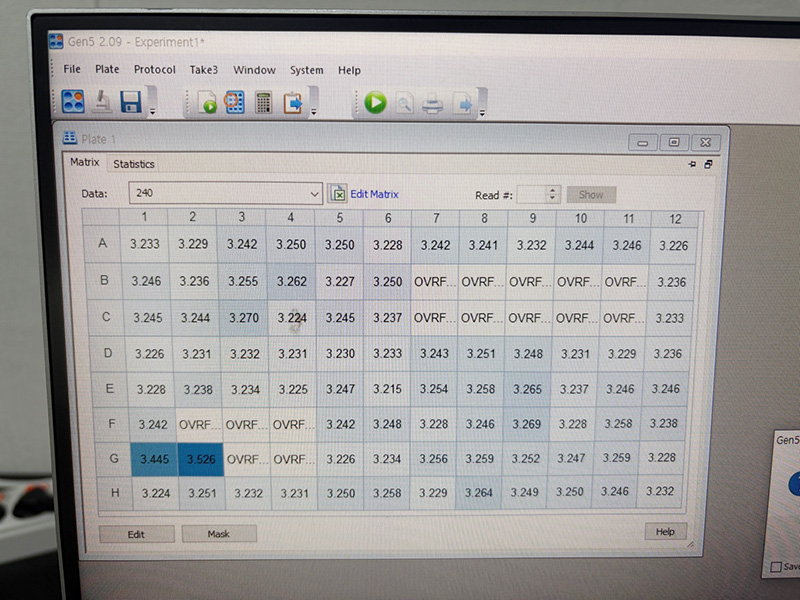Click the printer icon in the toolbar
Screen dimensions: 800x600
pyautogui.click(x=433, y=102)
